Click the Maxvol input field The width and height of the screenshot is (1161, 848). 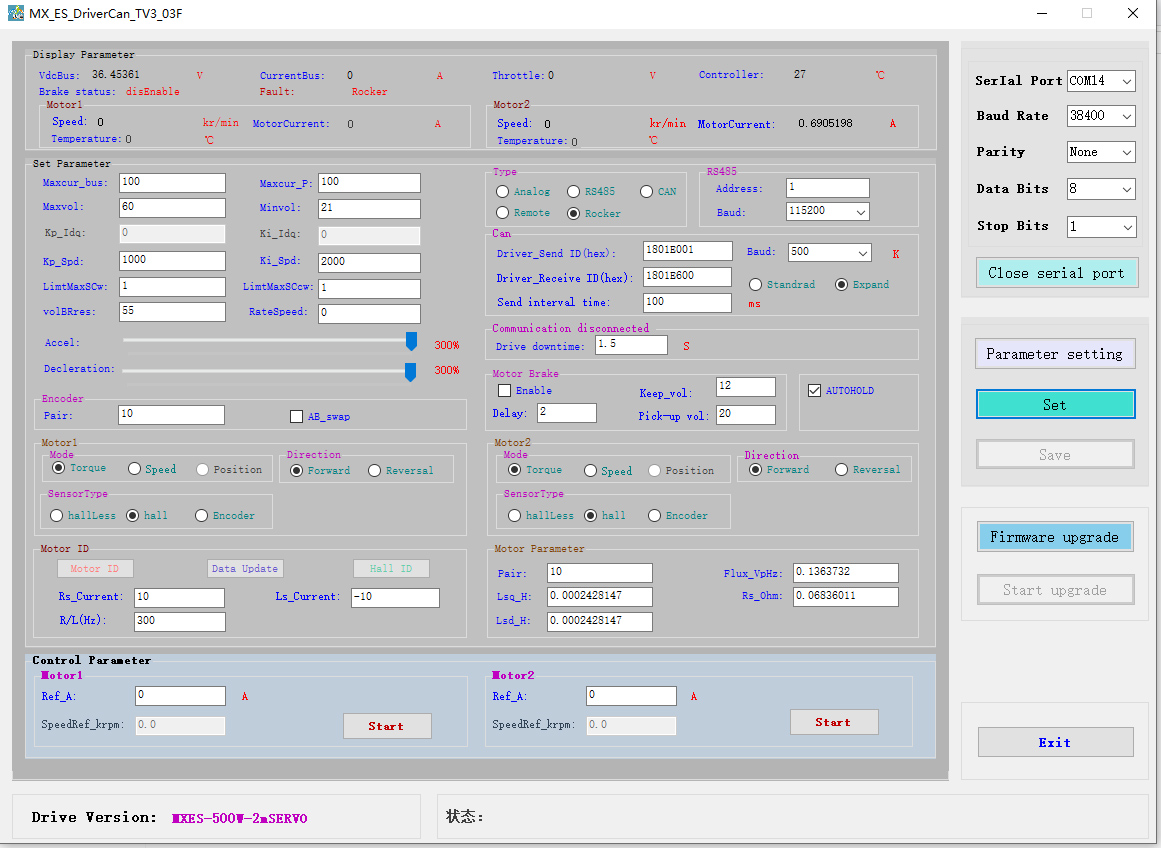click(x=173, y=208)
